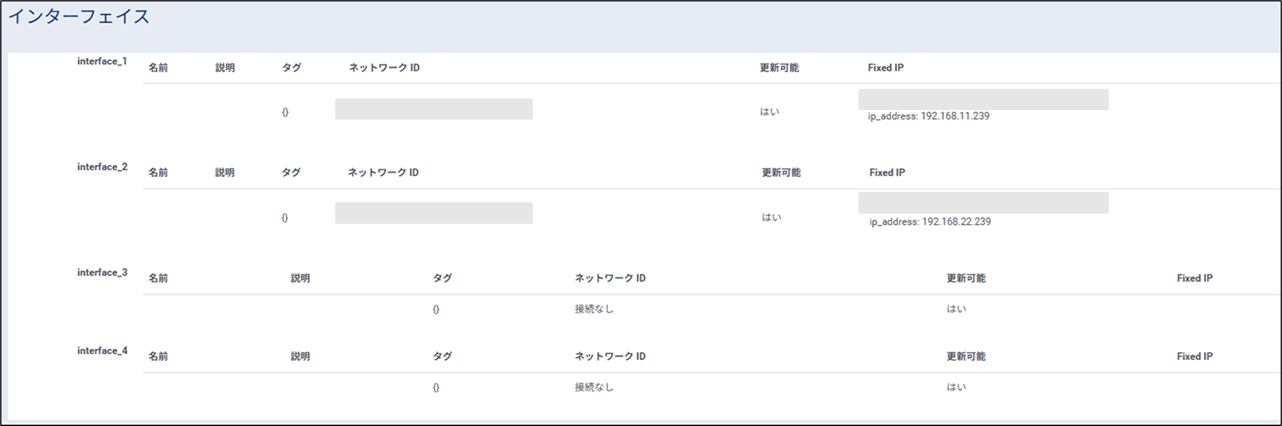Click interface_3's 接続なし network value
1282x426 pixels.
(594, 309)
